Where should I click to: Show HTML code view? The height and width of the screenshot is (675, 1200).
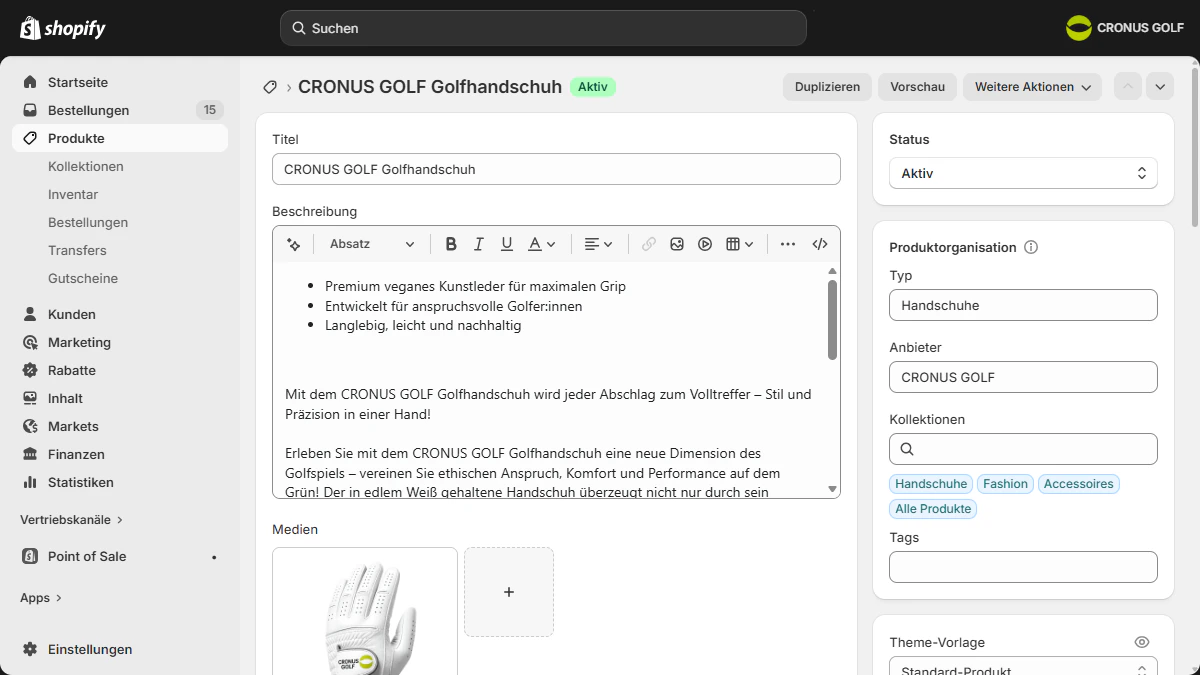coord(820,244)
